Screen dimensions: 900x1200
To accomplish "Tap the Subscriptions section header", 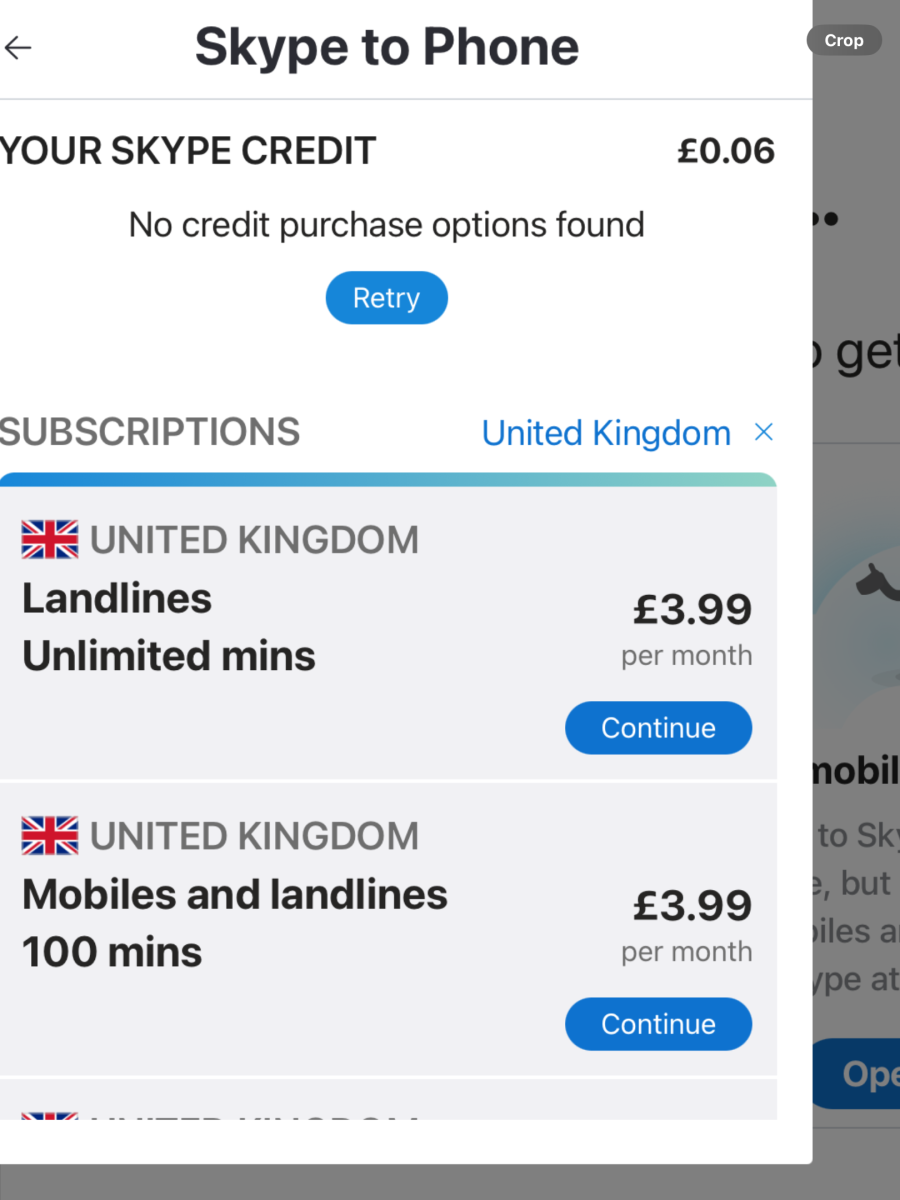I will pos(150,432).
